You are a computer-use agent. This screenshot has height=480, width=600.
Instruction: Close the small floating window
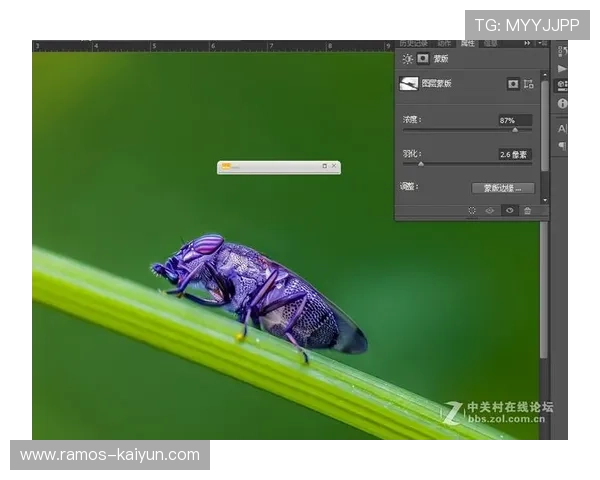click(x=334, y=166)
